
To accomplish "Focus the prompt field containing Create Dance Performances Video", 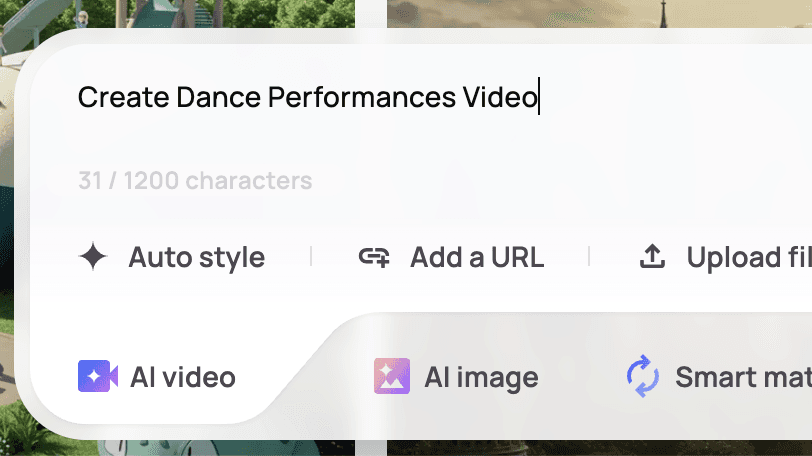I will tap(421, 97).
